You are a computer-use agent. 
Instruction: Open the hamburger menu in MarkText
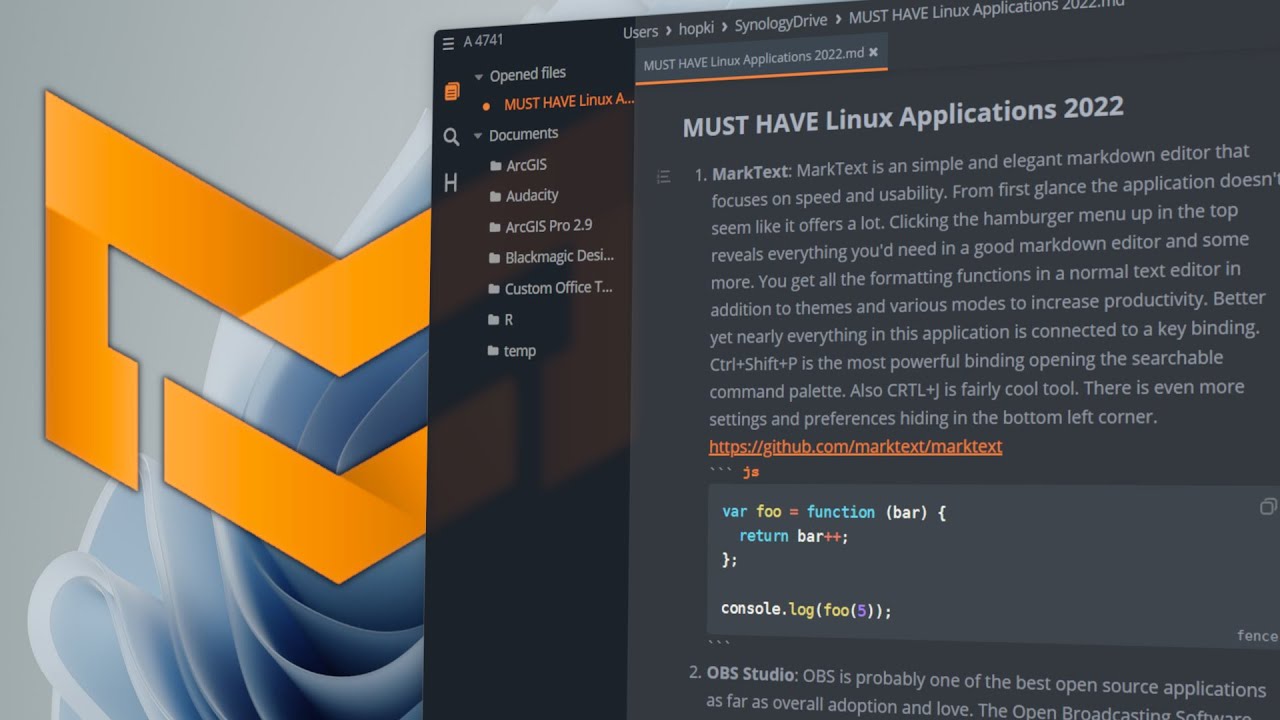tap(448, 43)
